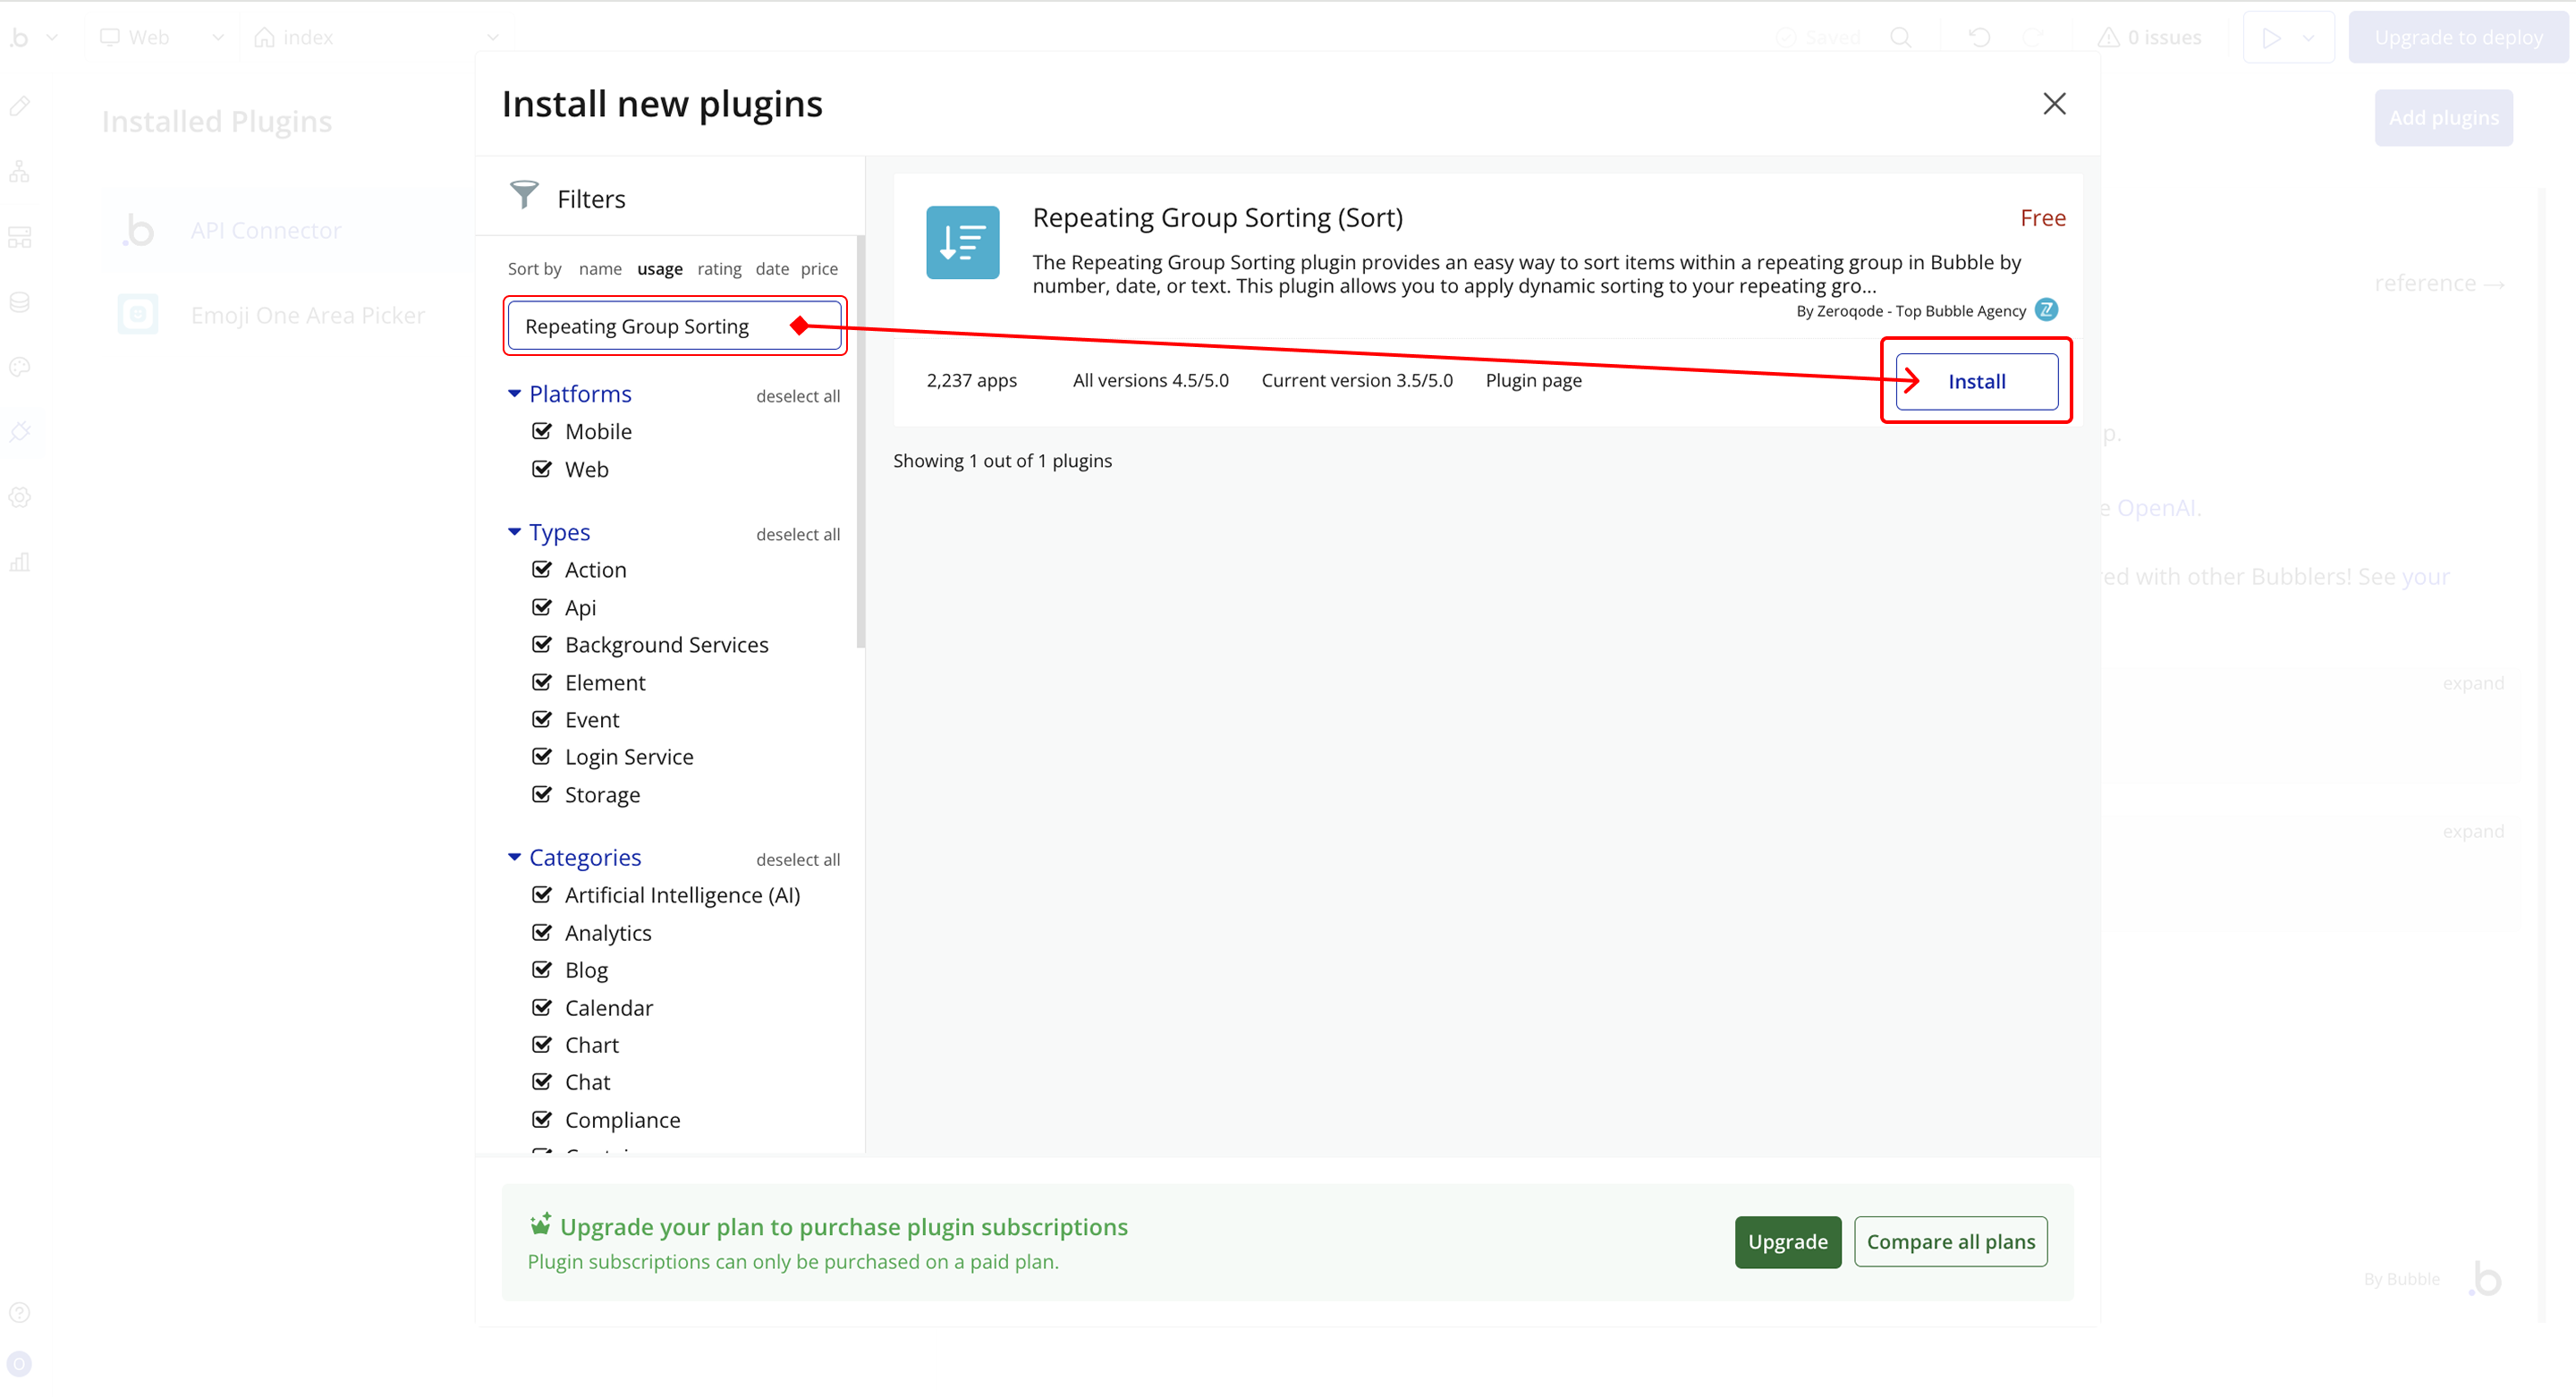This screenshot has width=2576, height=1397.
Task: Uncheck the Background Services type checkbox
Action: pyautogui.click(x=542, y=644)
